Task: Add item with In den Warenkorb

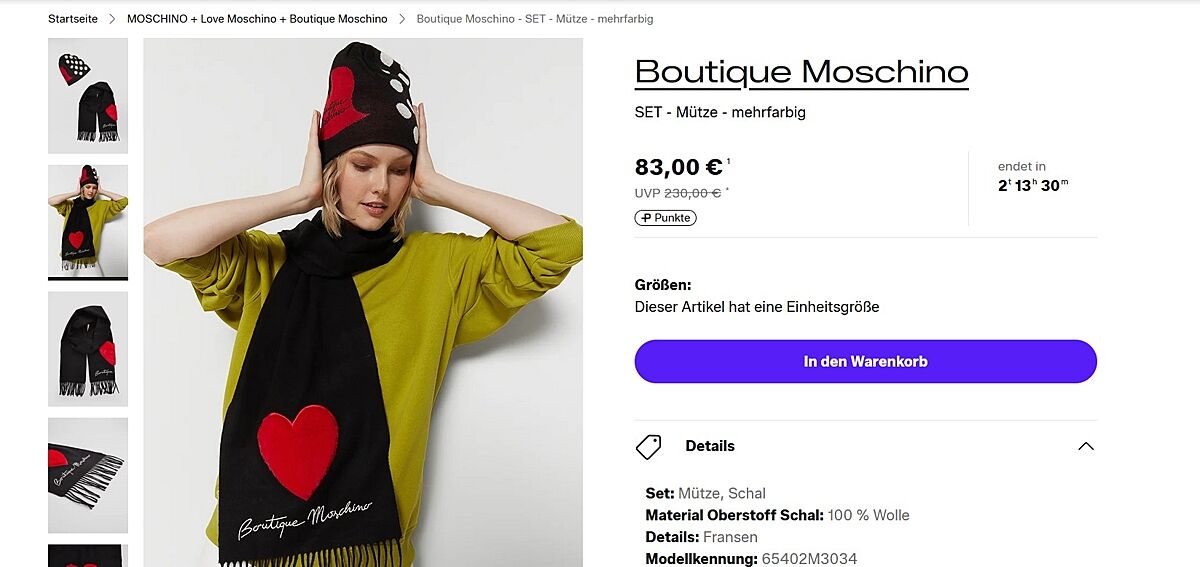Action: (865, 361)
